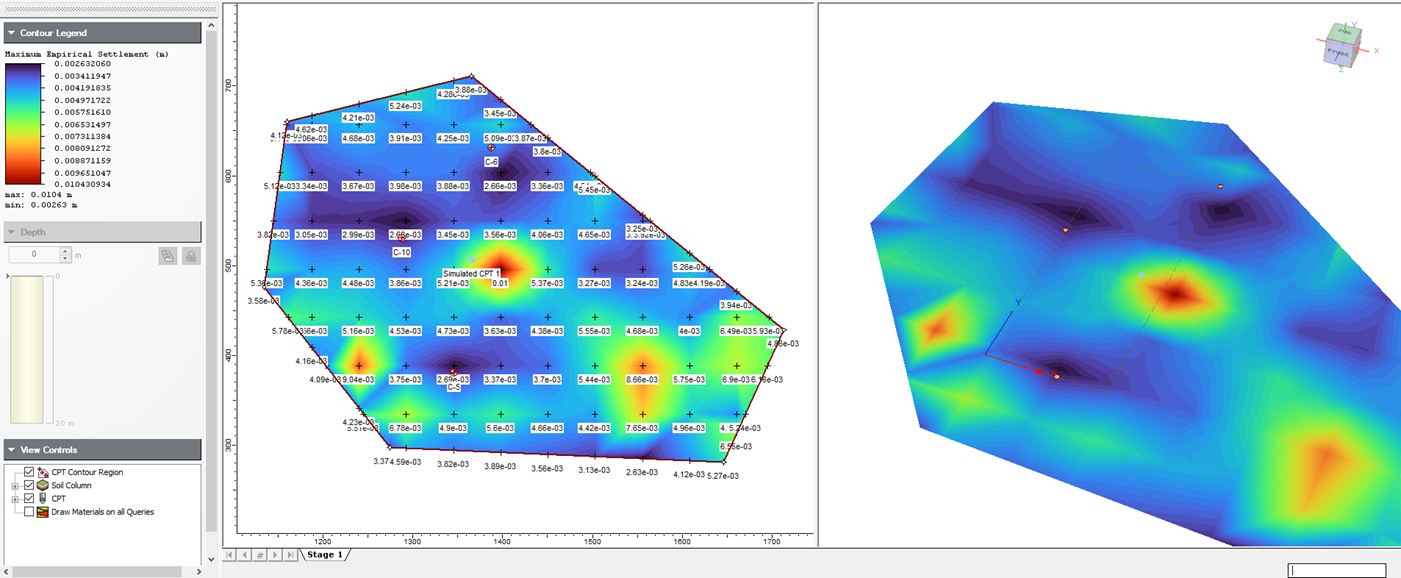Click the settlement contour color bar
Image resolution: width=1401 pixels, height=578 pixels.
(x=24, y=125)
